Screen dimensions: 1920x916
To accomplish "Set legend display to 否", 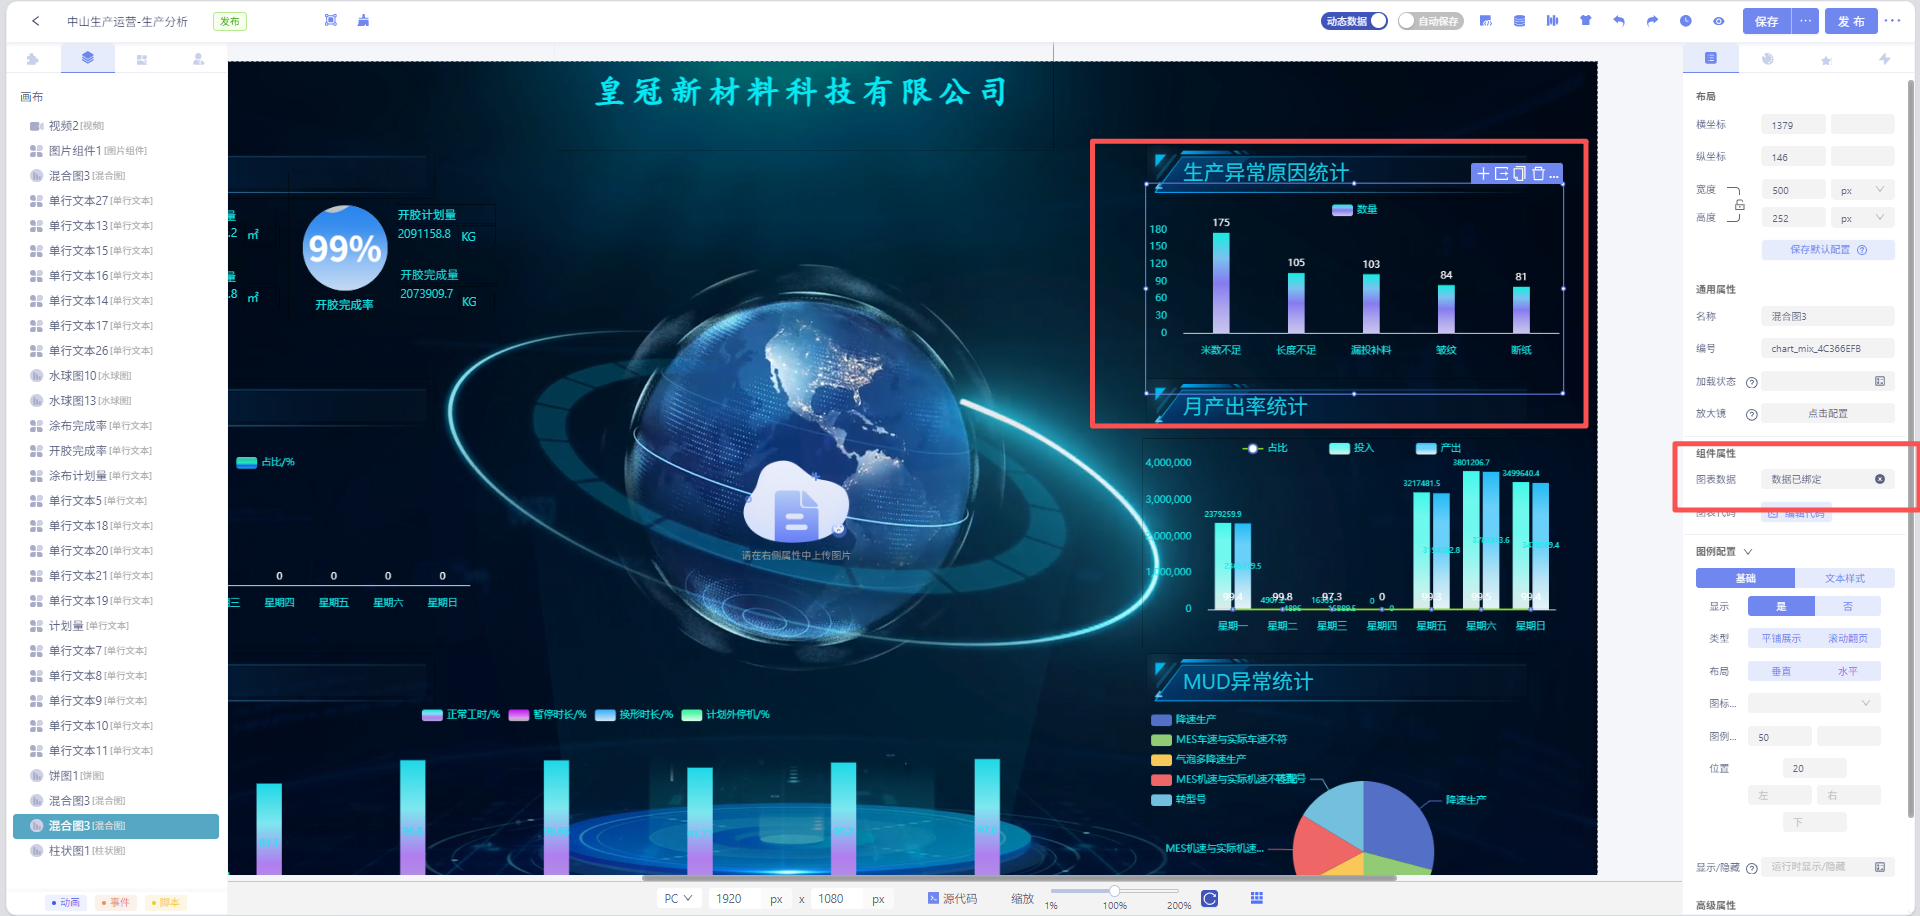I will point(1848,606).
